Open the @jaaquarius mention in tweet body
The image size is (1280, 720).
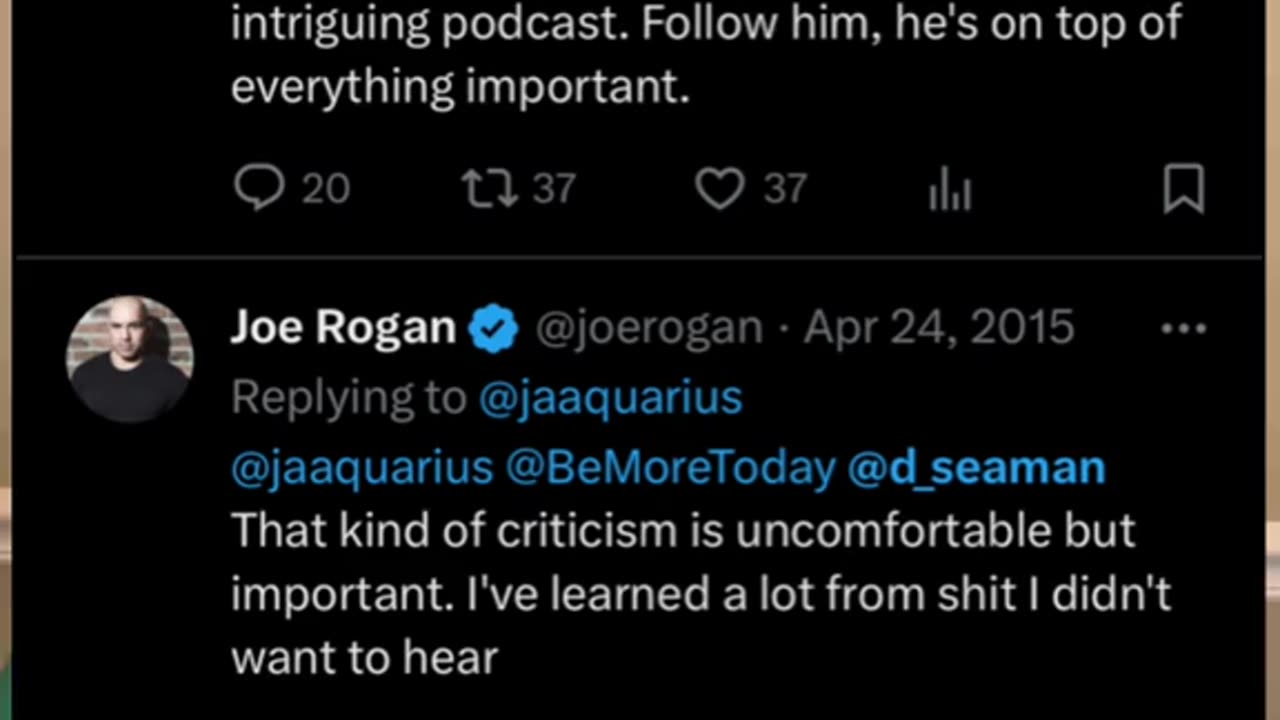[x=362, y=468]
